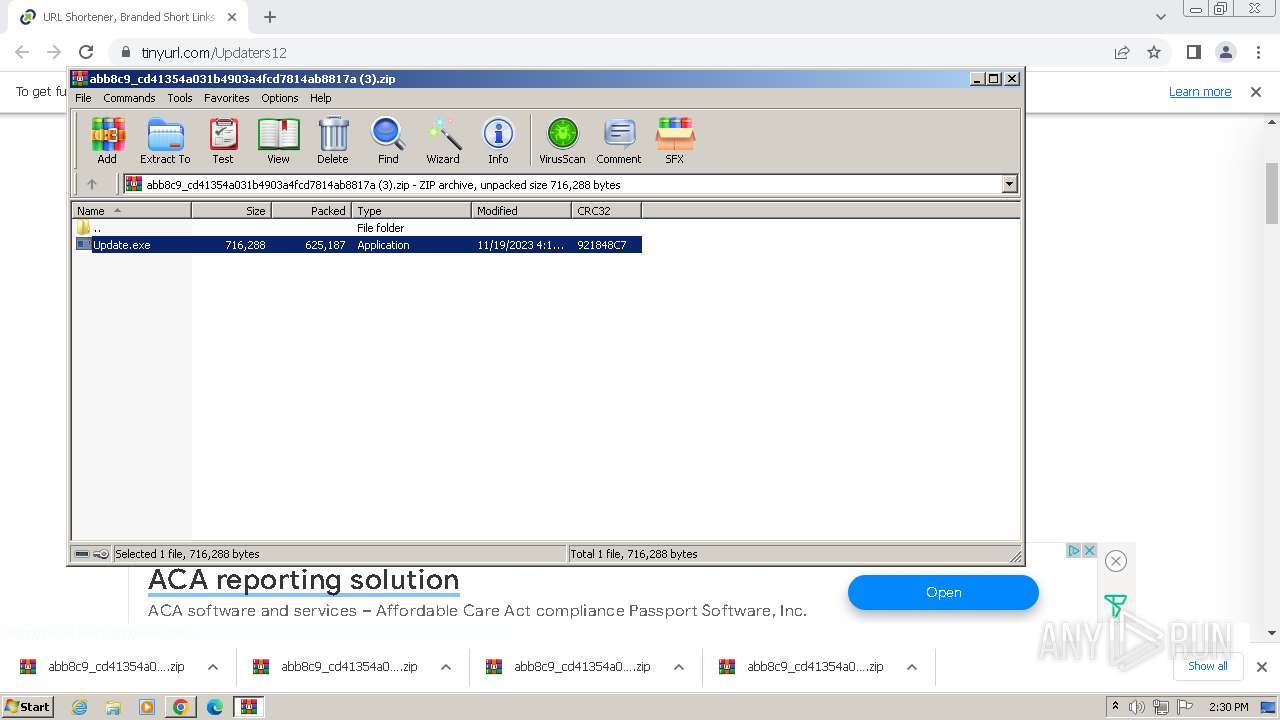The image size is (1280, 720).
Task: Expand options for first downloaded zip
Action: pyautogui.click(x=212, y=667)
